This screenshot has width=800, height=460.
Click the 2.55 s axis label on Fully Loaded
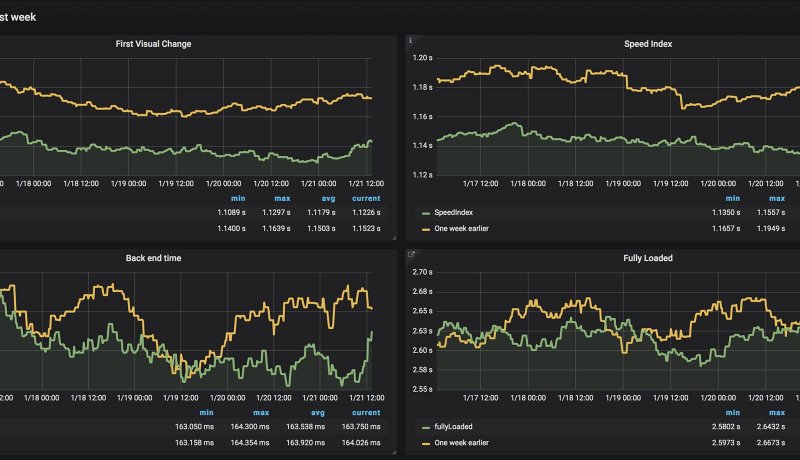pyautogui.click(x=422, y=389)
